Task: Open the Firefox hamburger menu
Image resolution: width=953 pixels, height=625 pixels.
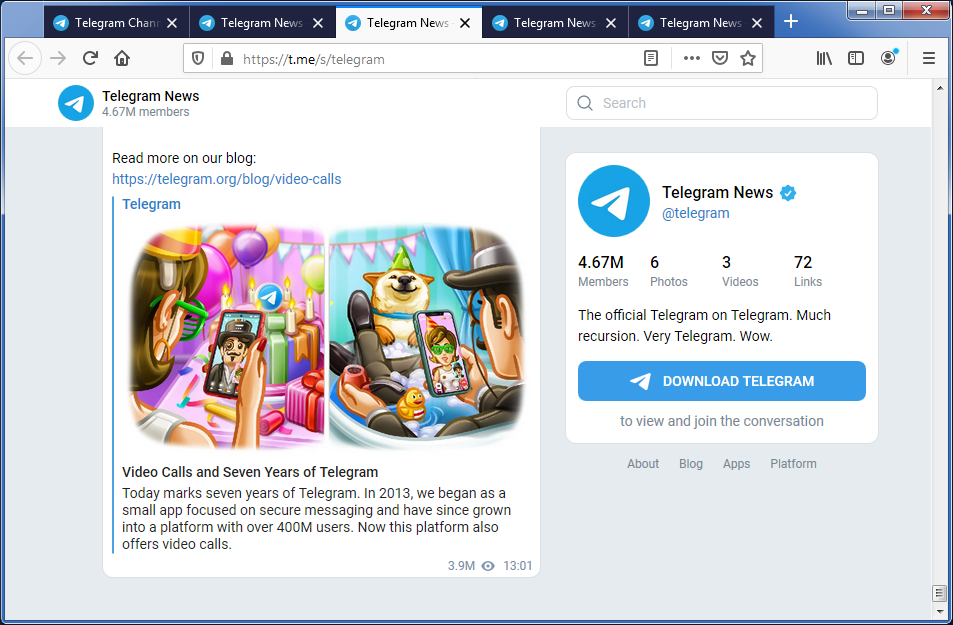Action: point(929,58)
